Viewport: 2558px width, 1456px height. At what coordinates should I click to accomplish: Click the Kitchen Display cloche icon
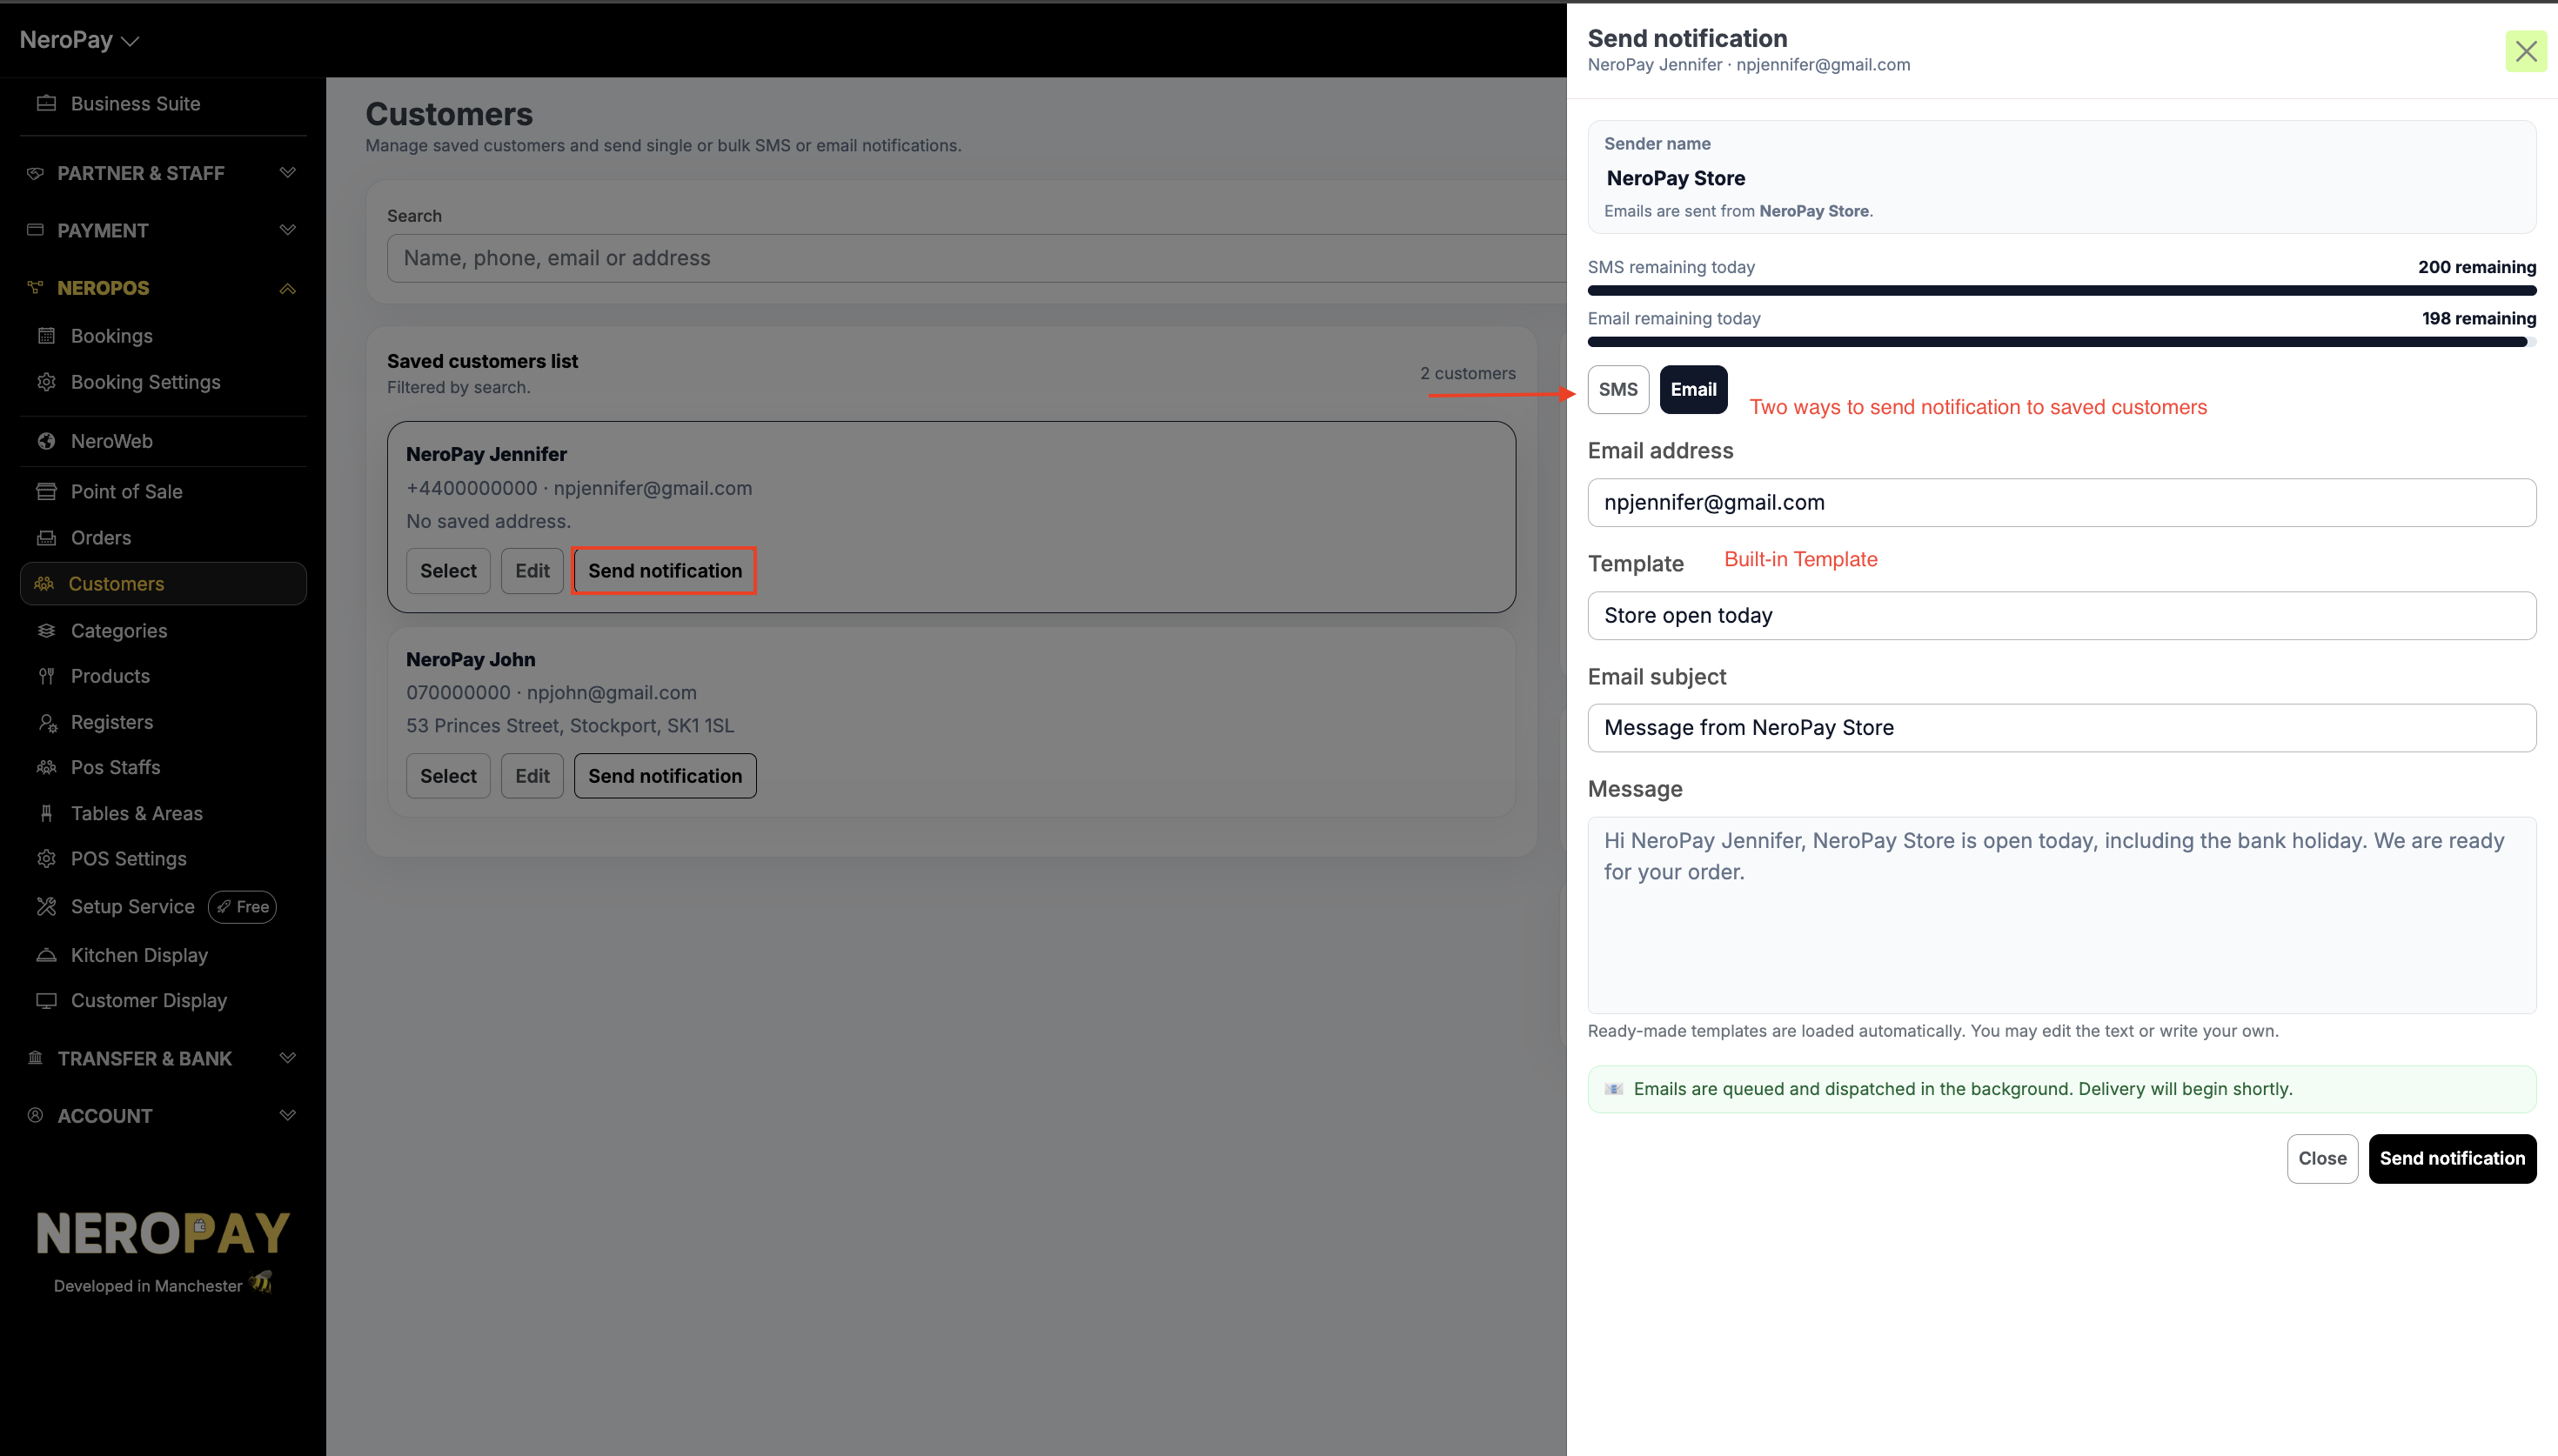pos(46,955)
